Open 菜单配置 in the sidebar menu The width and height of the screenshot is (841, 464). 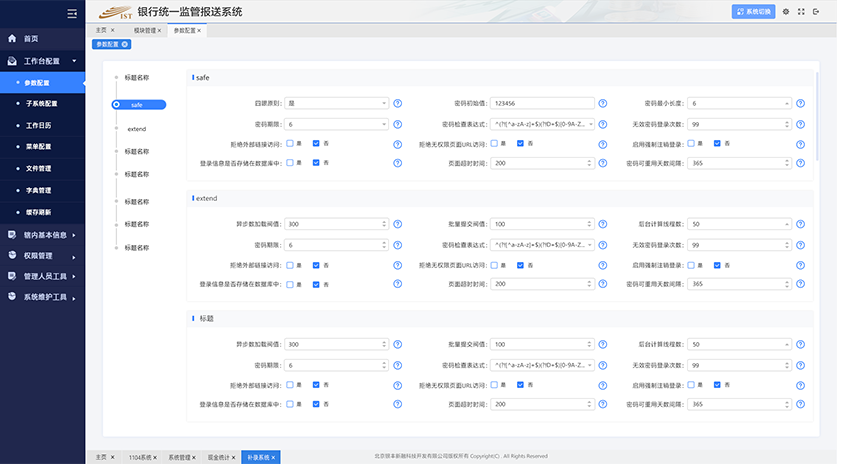point(38,146)
